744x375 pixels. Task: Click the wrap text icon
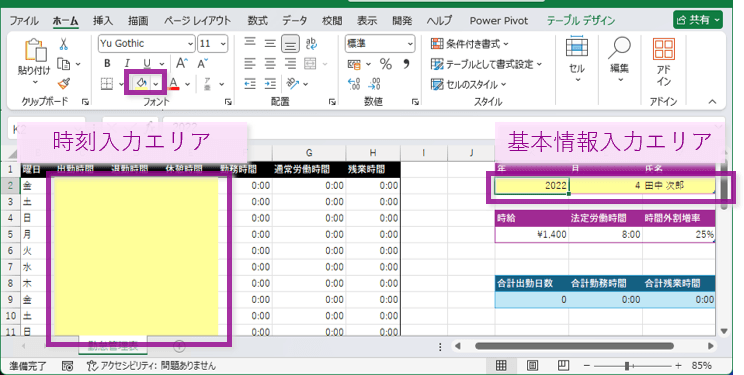click(x=311, y=44)
